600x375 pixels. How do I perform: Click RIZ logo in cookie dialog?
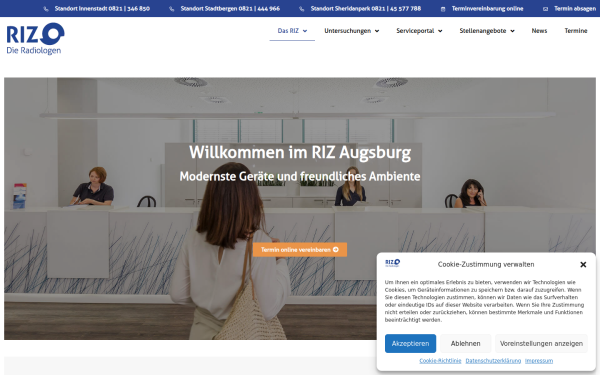(x=392, y=263)
